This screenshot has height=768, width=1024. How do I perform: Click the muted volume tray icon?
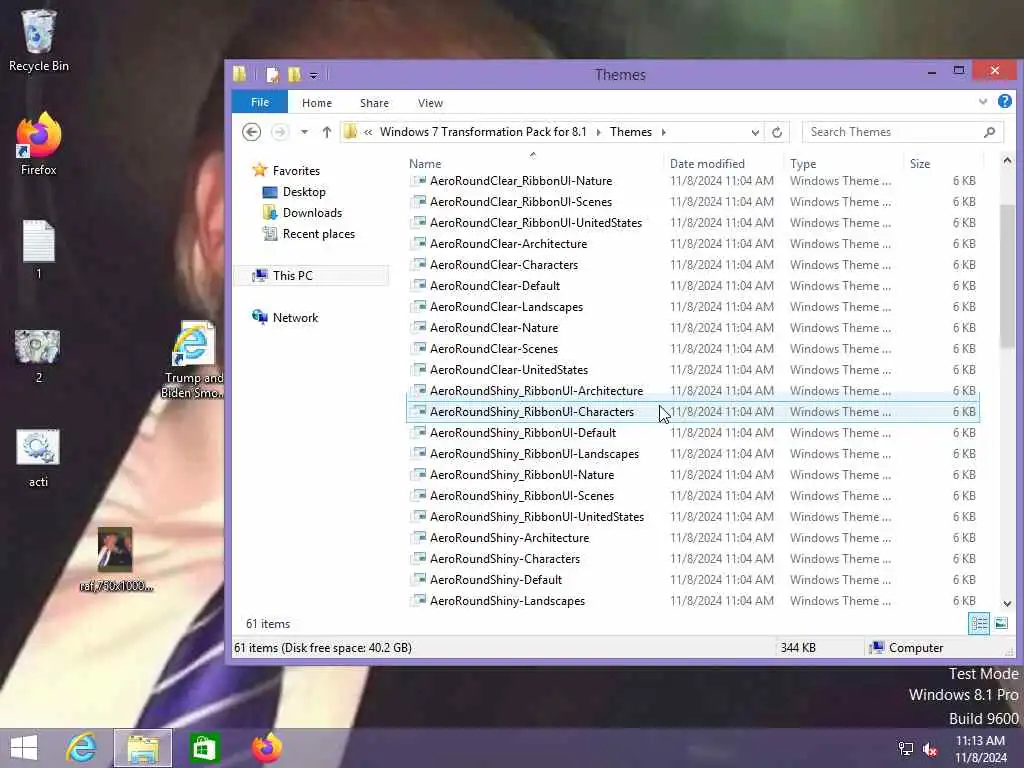929,748
